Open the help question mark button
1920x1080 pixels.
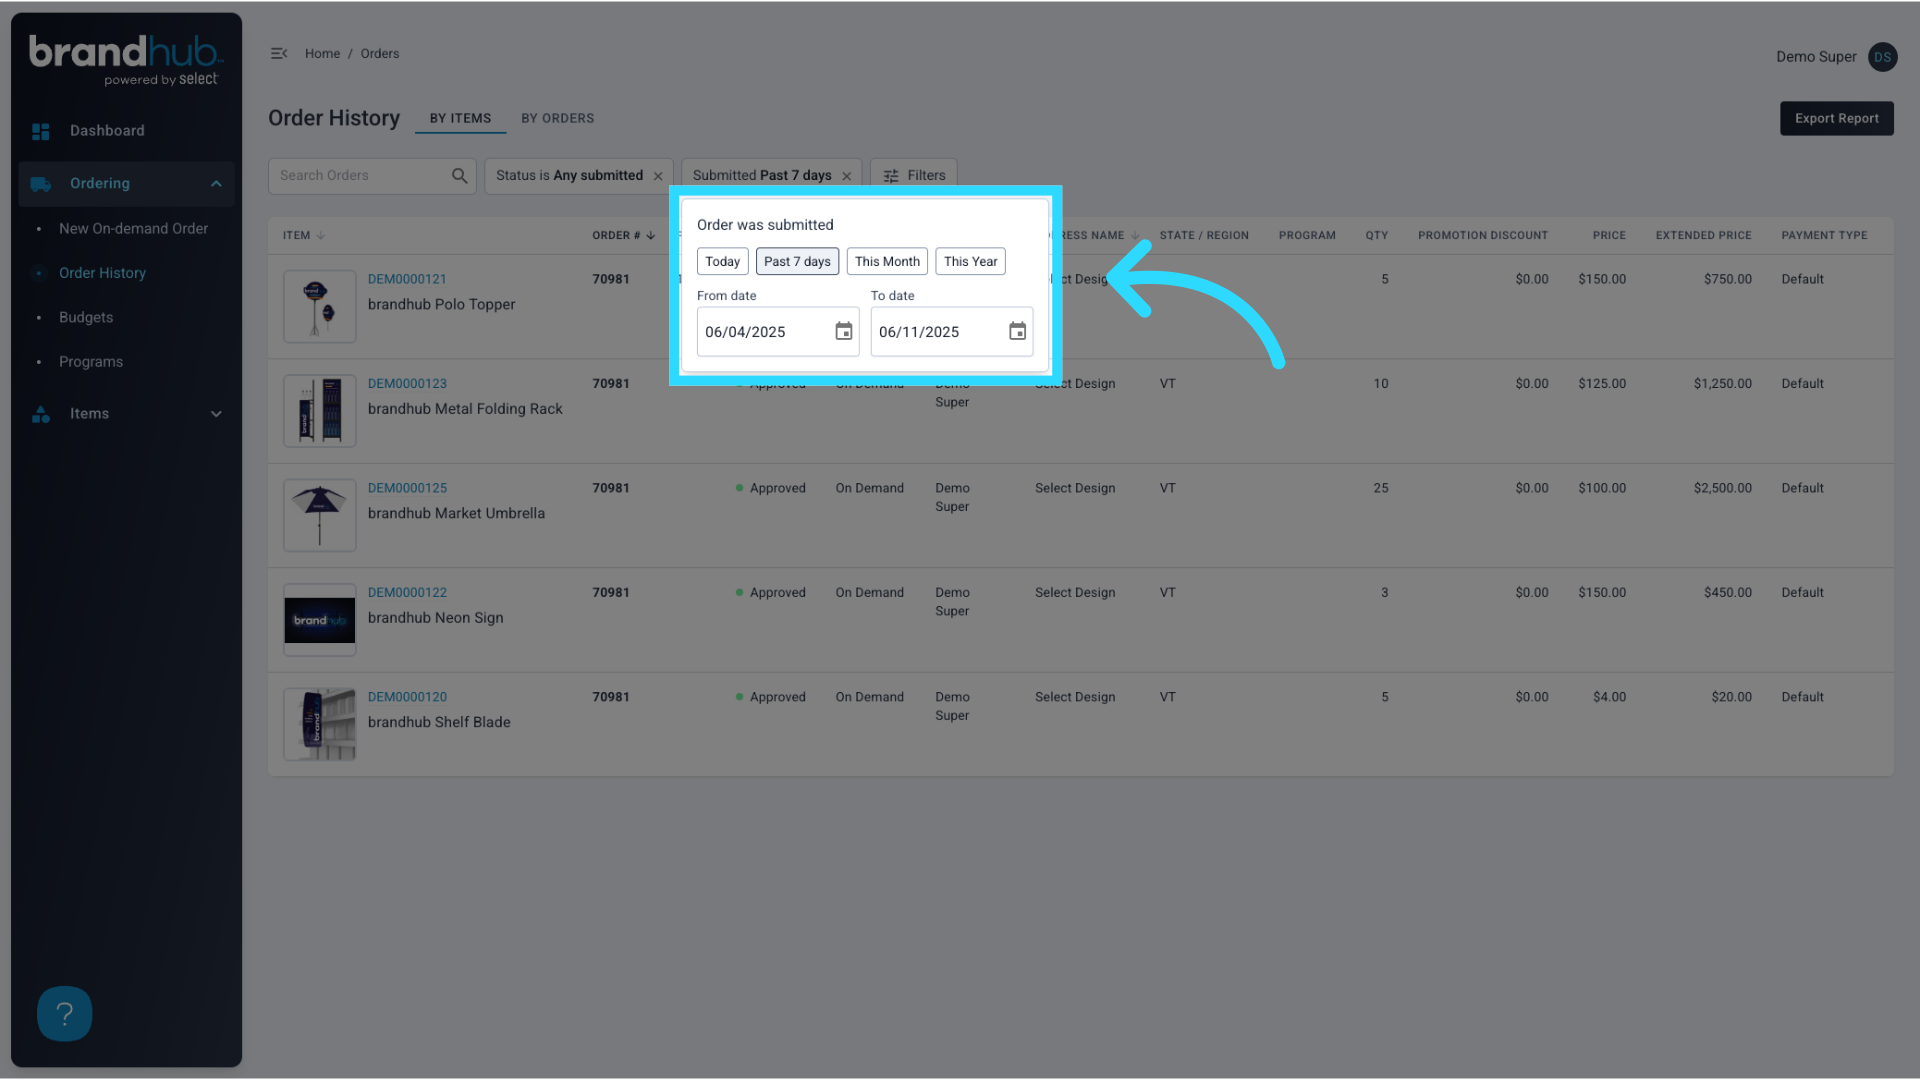click(x=65, y=1014)
